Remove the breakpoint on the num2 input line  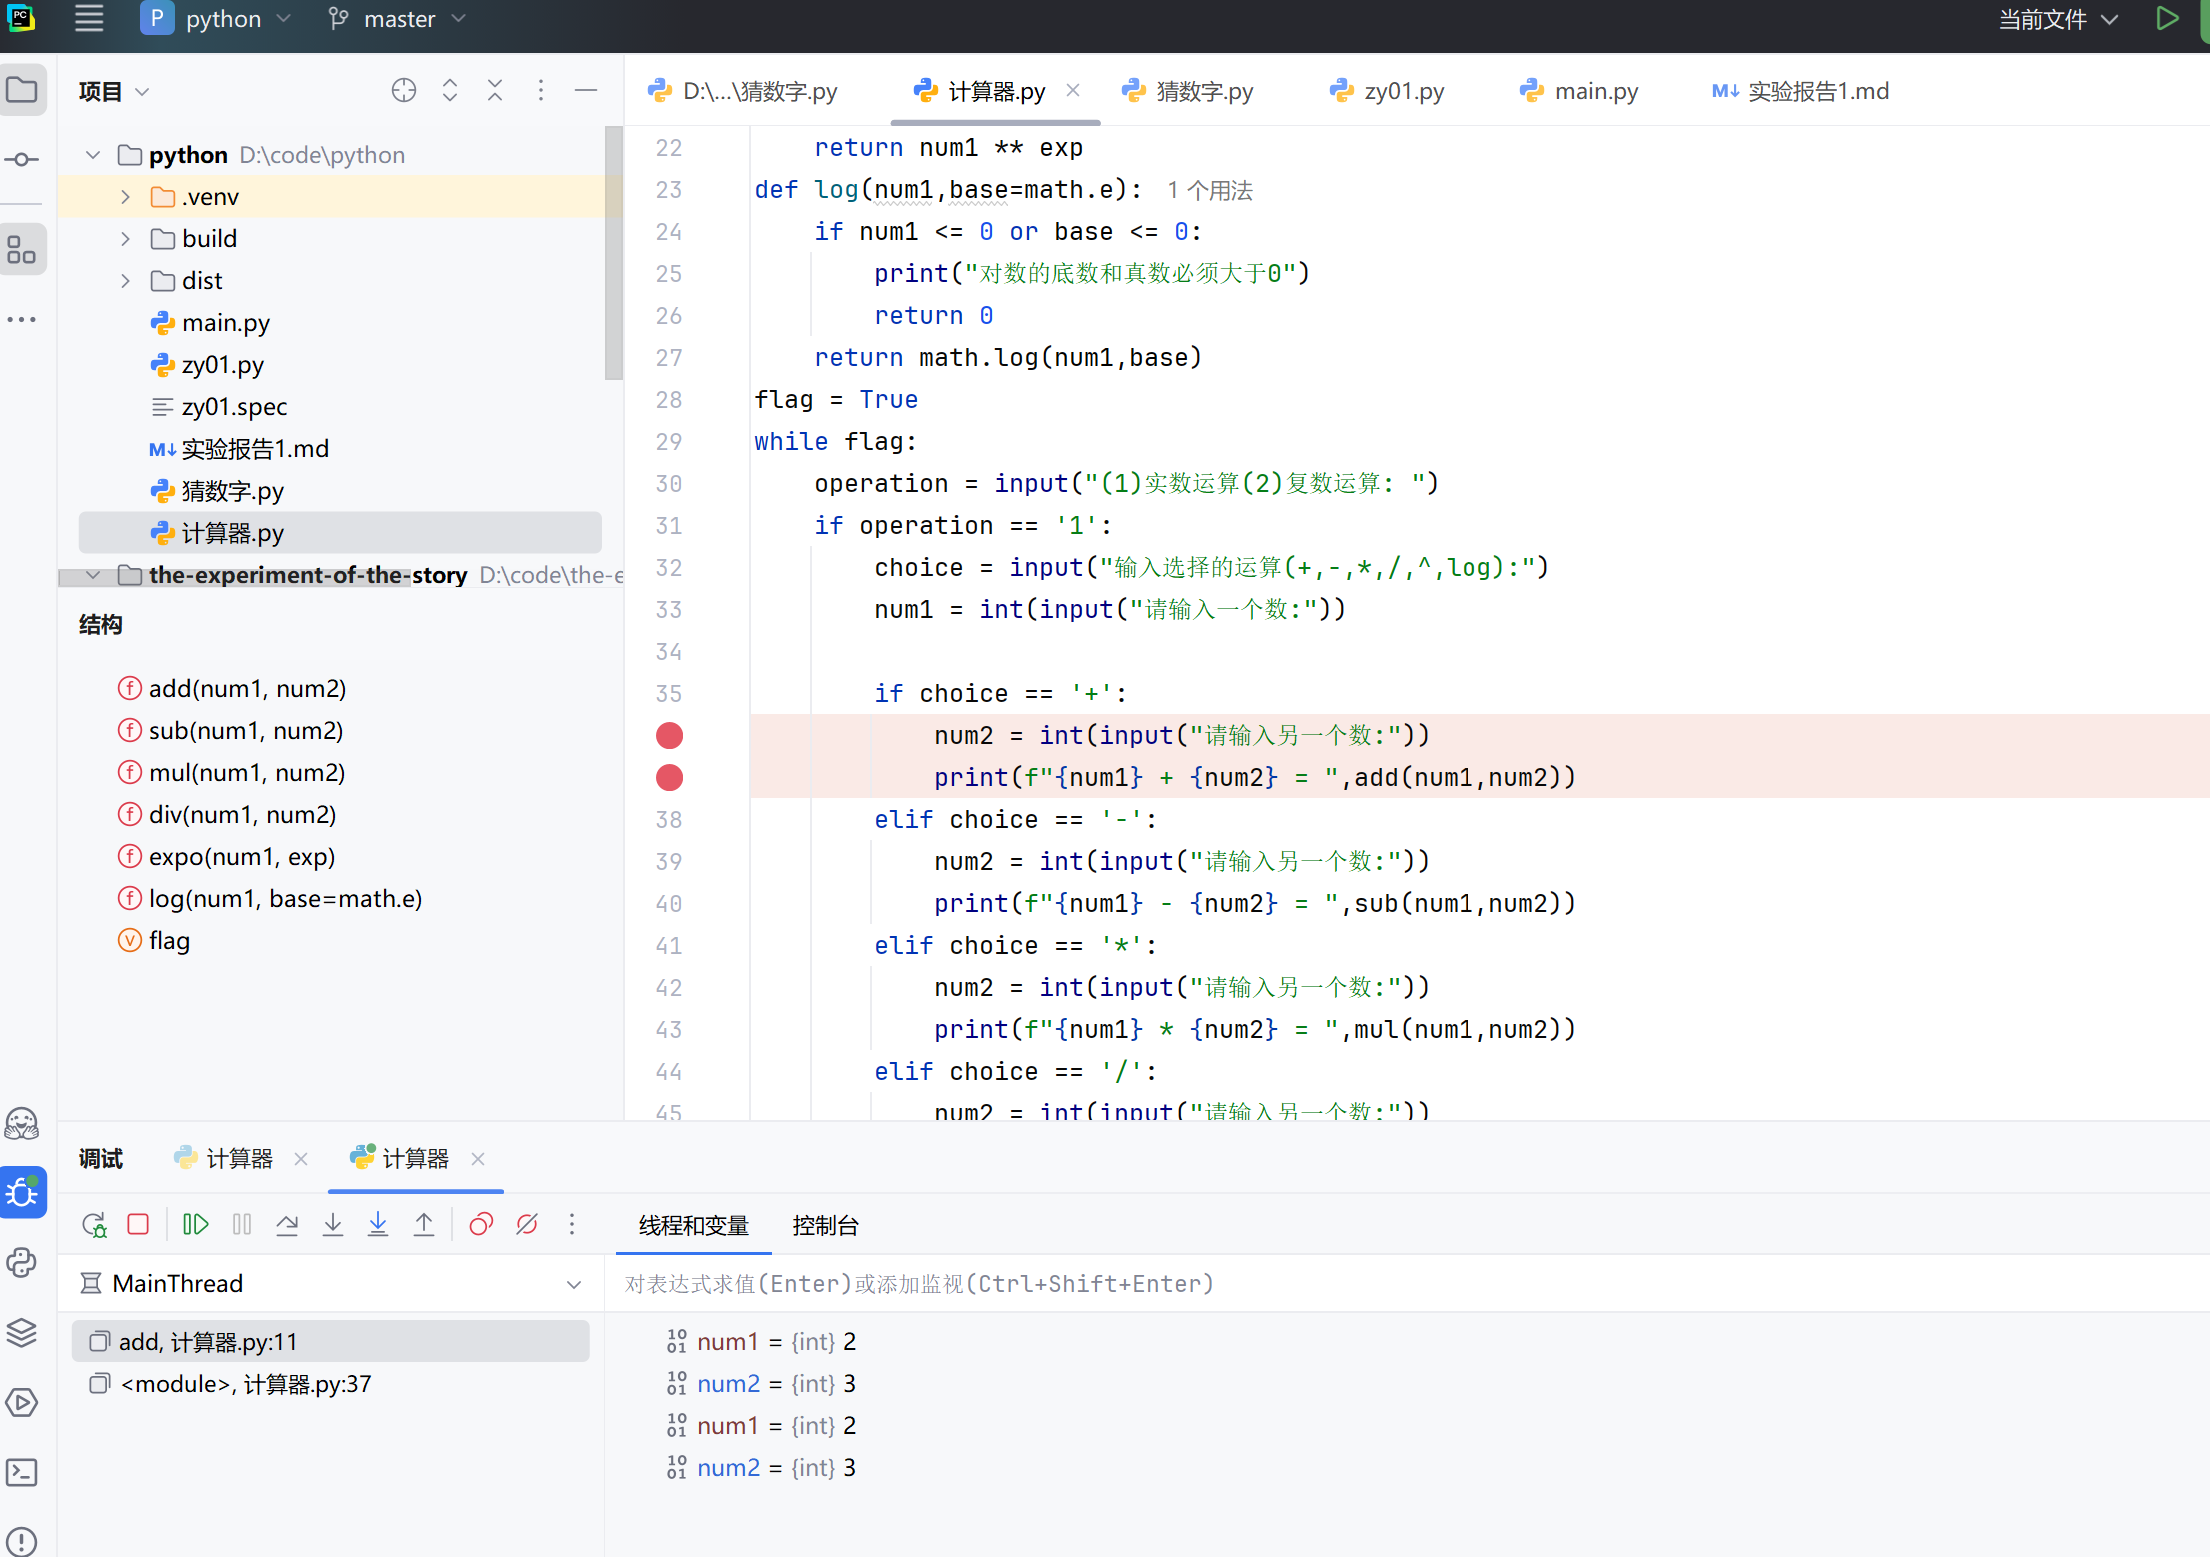click(x=669, y=736)
